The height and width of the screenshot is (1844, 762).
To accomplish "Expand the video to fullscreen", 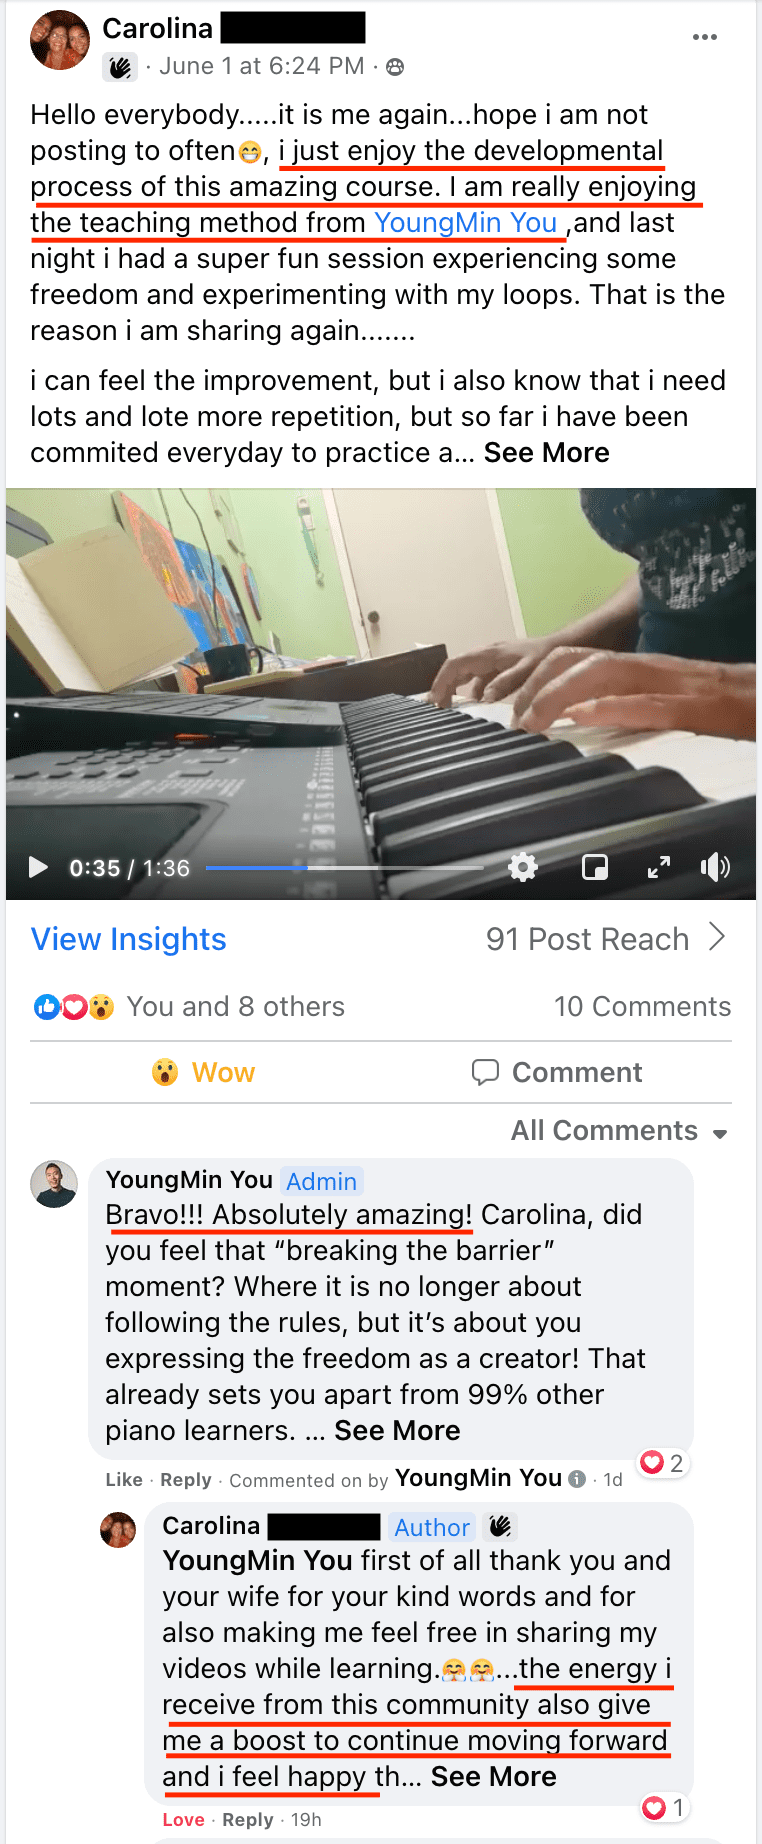I will [x=659, y=867].
